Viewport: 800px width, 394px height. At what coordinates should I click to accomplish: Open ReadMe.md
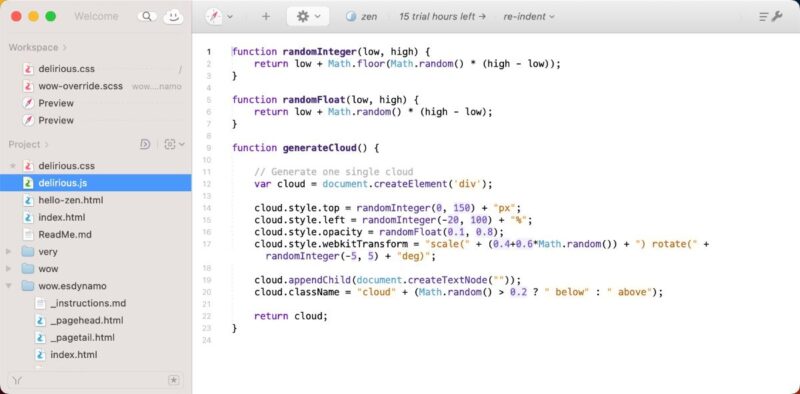click(x=65, y=235)
